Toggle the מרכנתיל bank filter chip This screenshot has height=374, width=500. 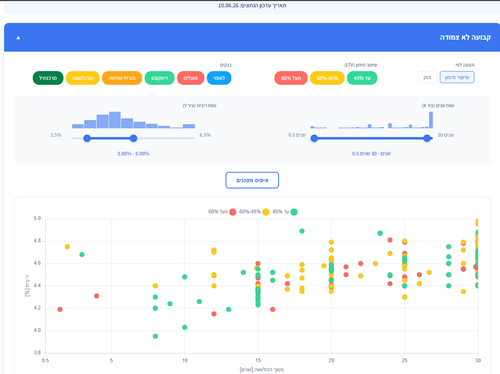click(48, 78)
